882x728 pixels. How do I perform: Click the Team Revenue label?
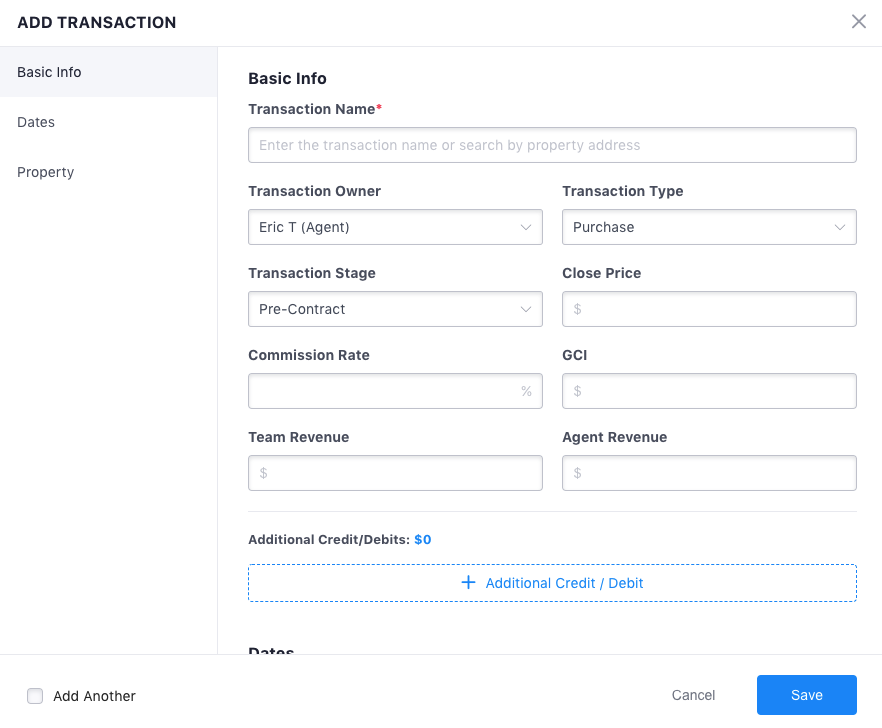pos(299,437)
